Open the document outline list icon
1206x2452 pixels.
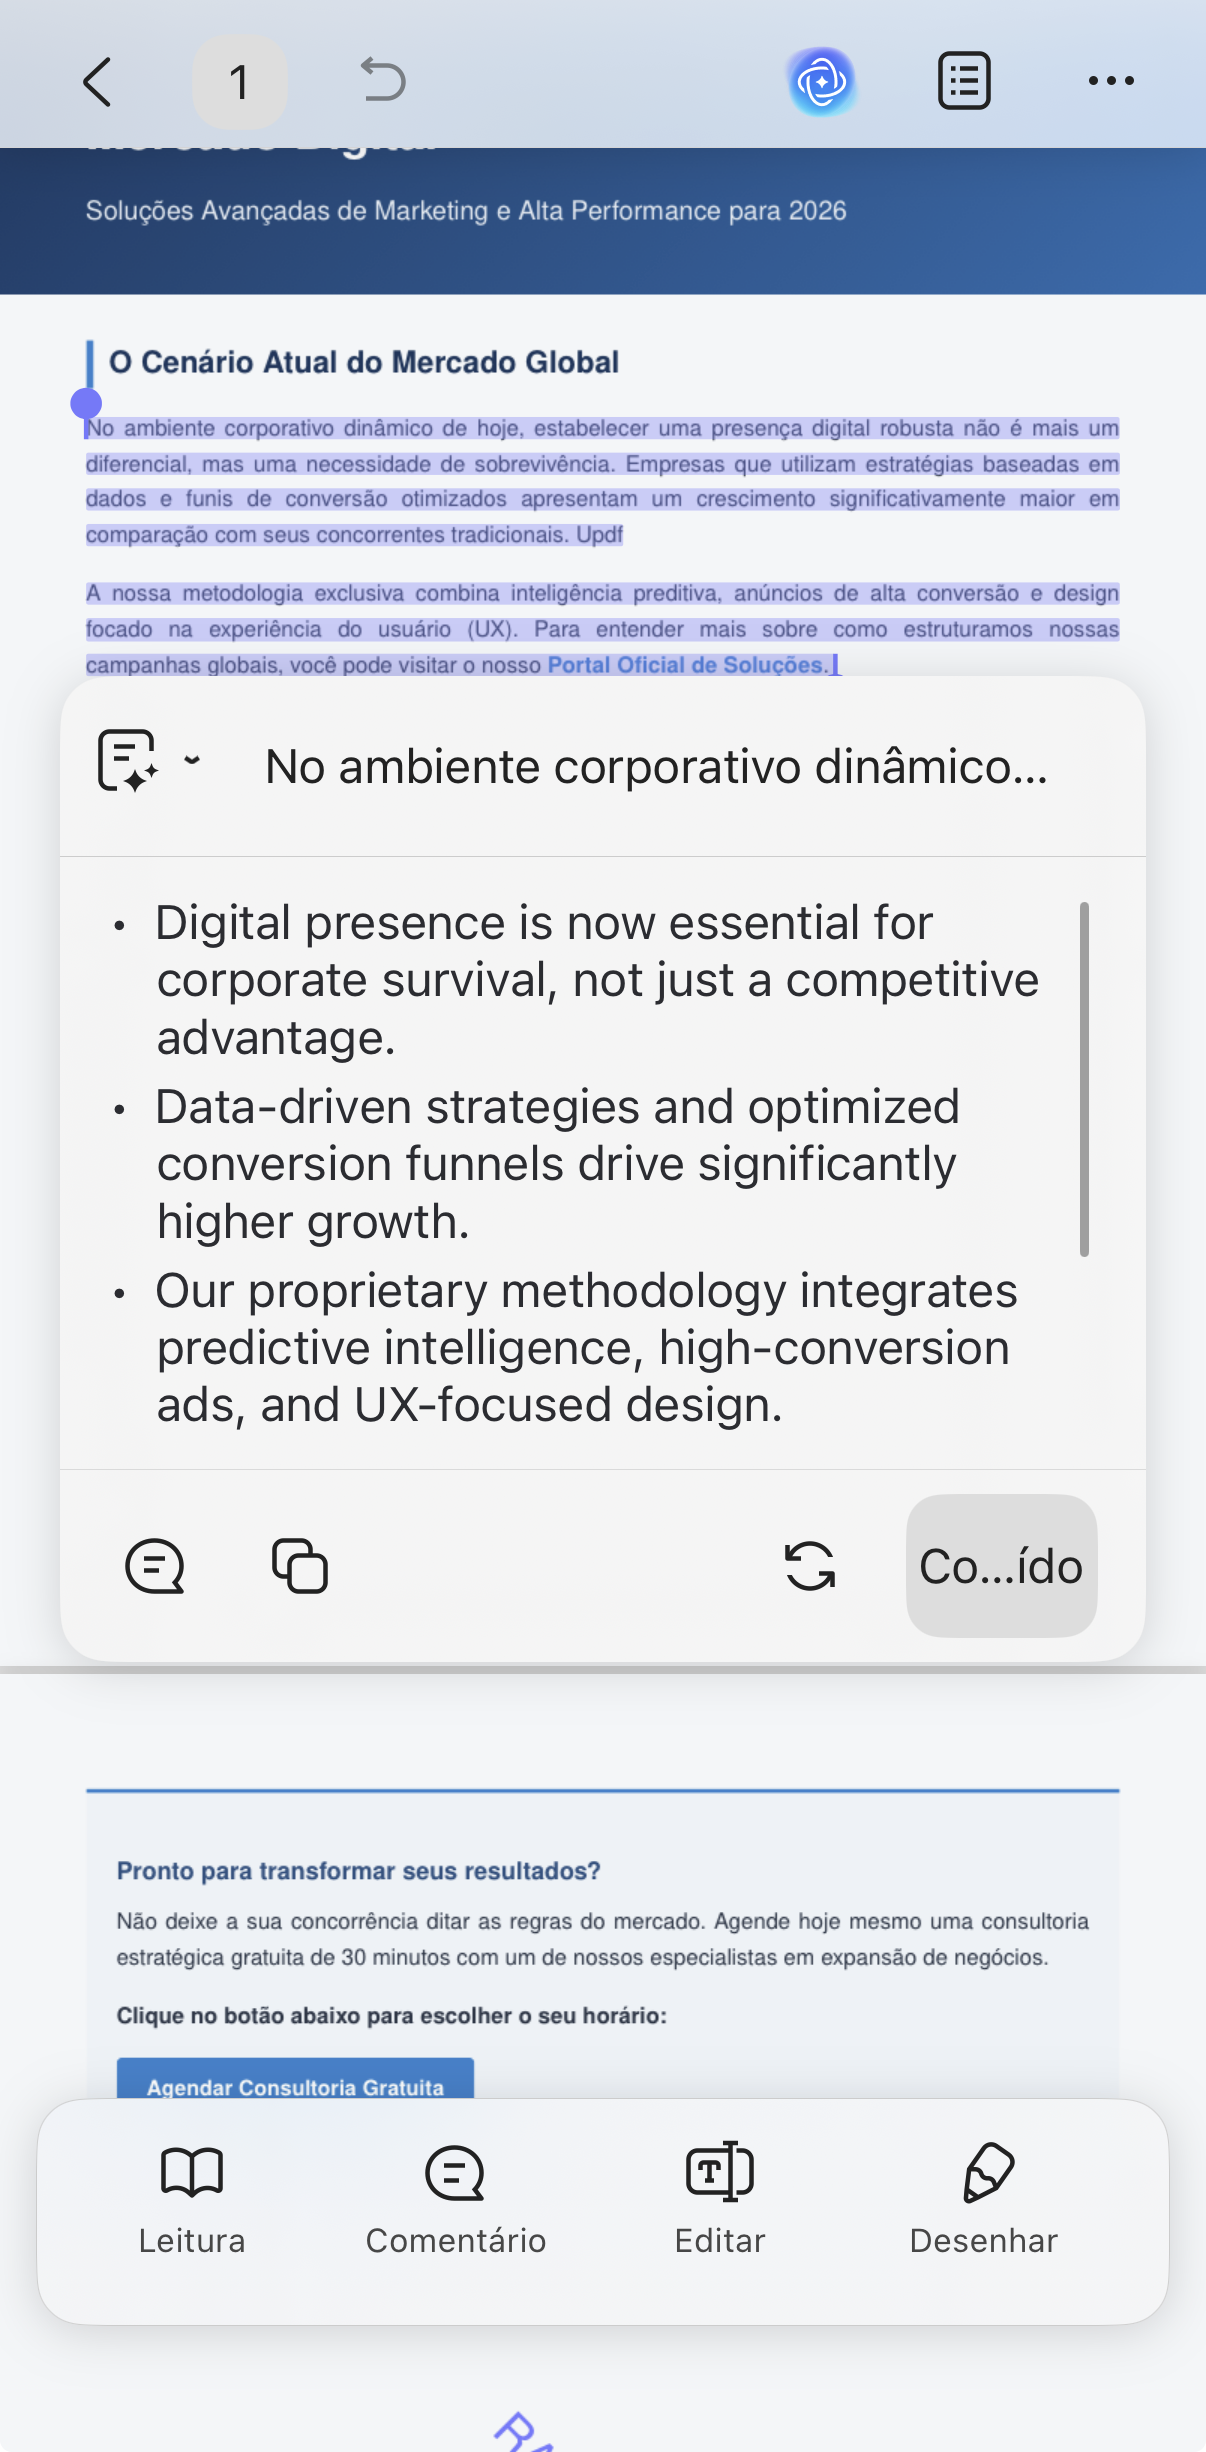click(x=964, y=81)
